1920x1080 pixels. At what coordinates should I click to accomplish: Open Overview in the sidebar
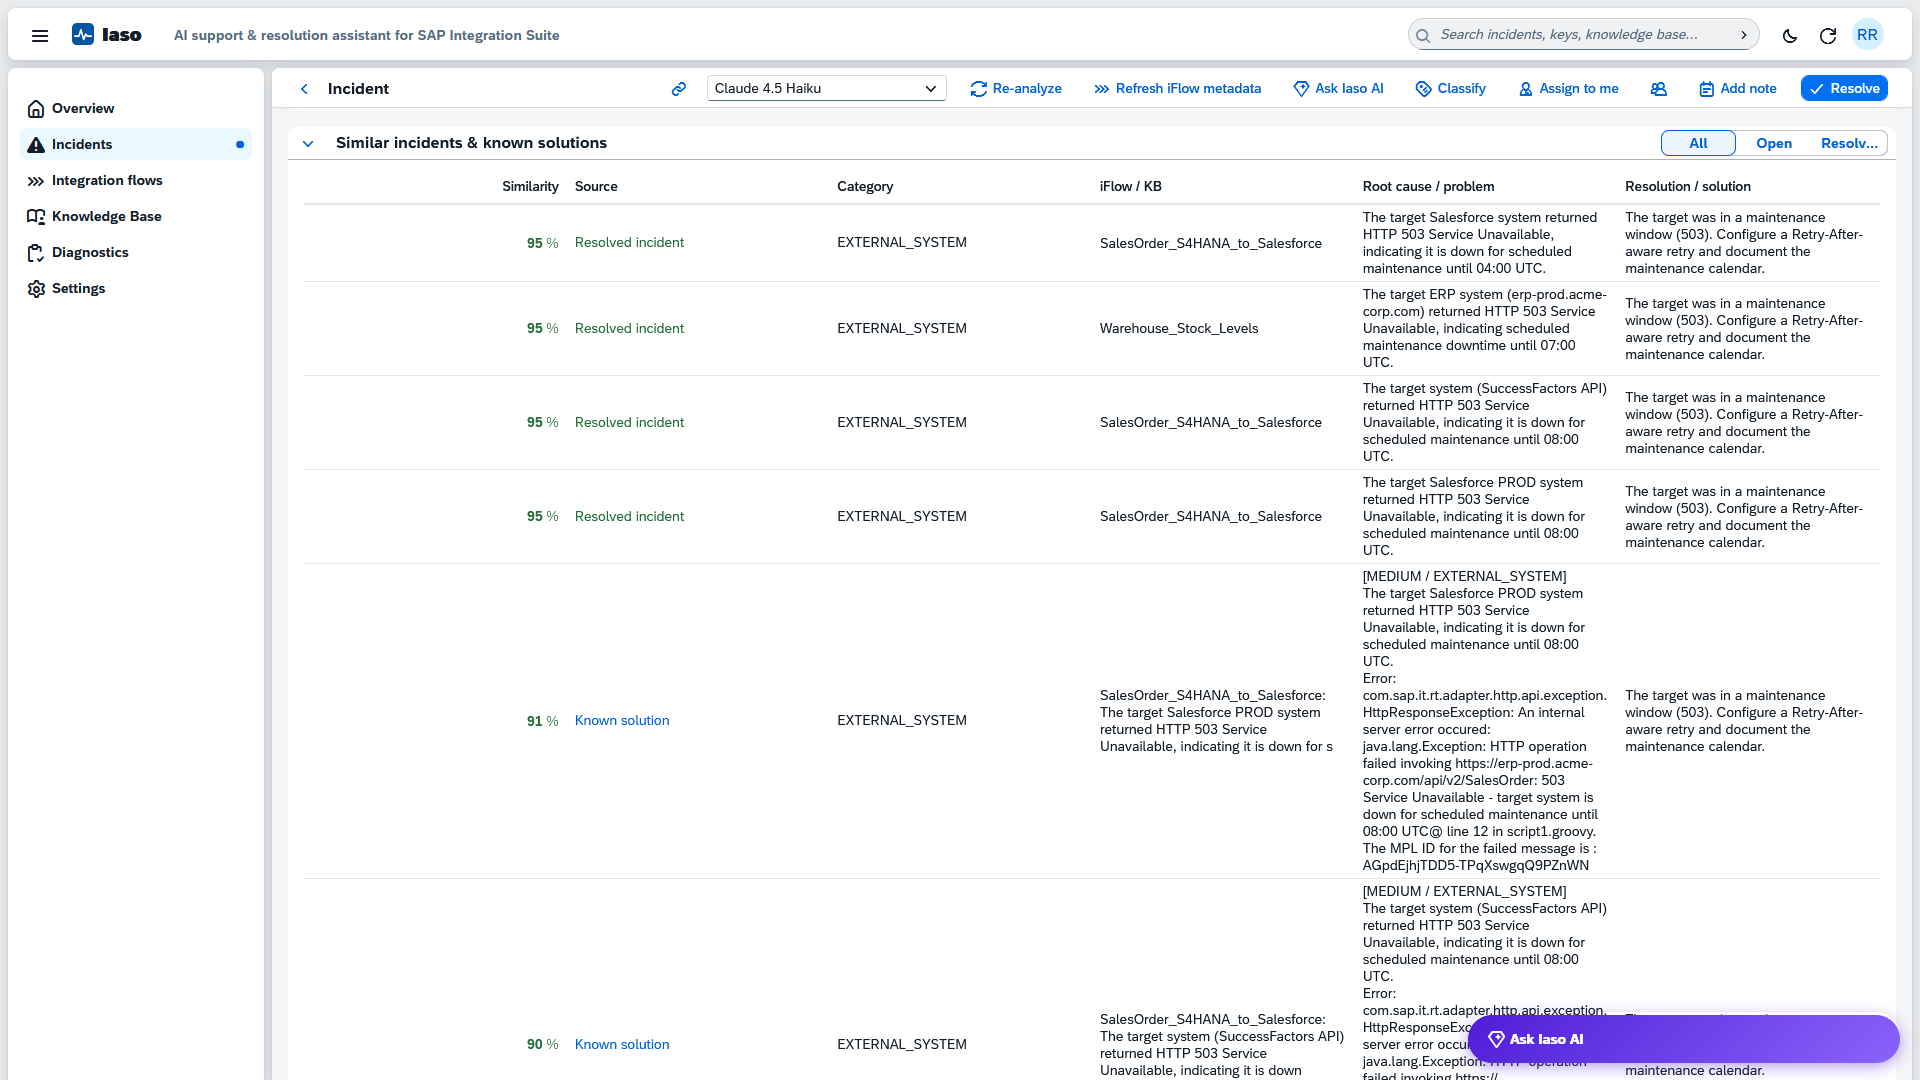(136, 109)
